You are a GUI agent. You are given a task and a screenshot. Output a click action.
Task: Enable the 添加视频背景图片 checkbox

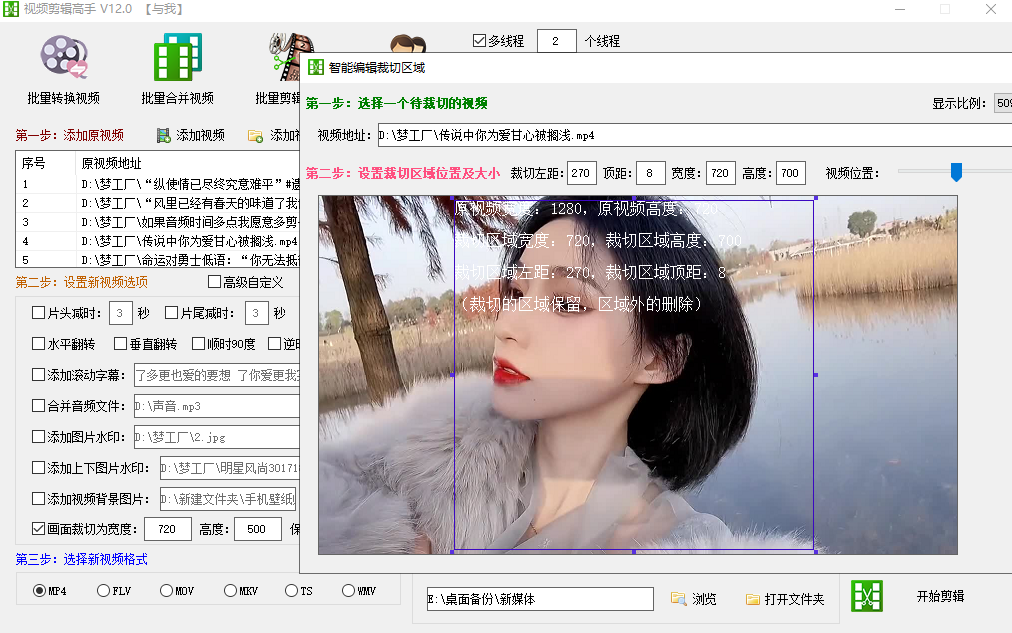(38, 498)
